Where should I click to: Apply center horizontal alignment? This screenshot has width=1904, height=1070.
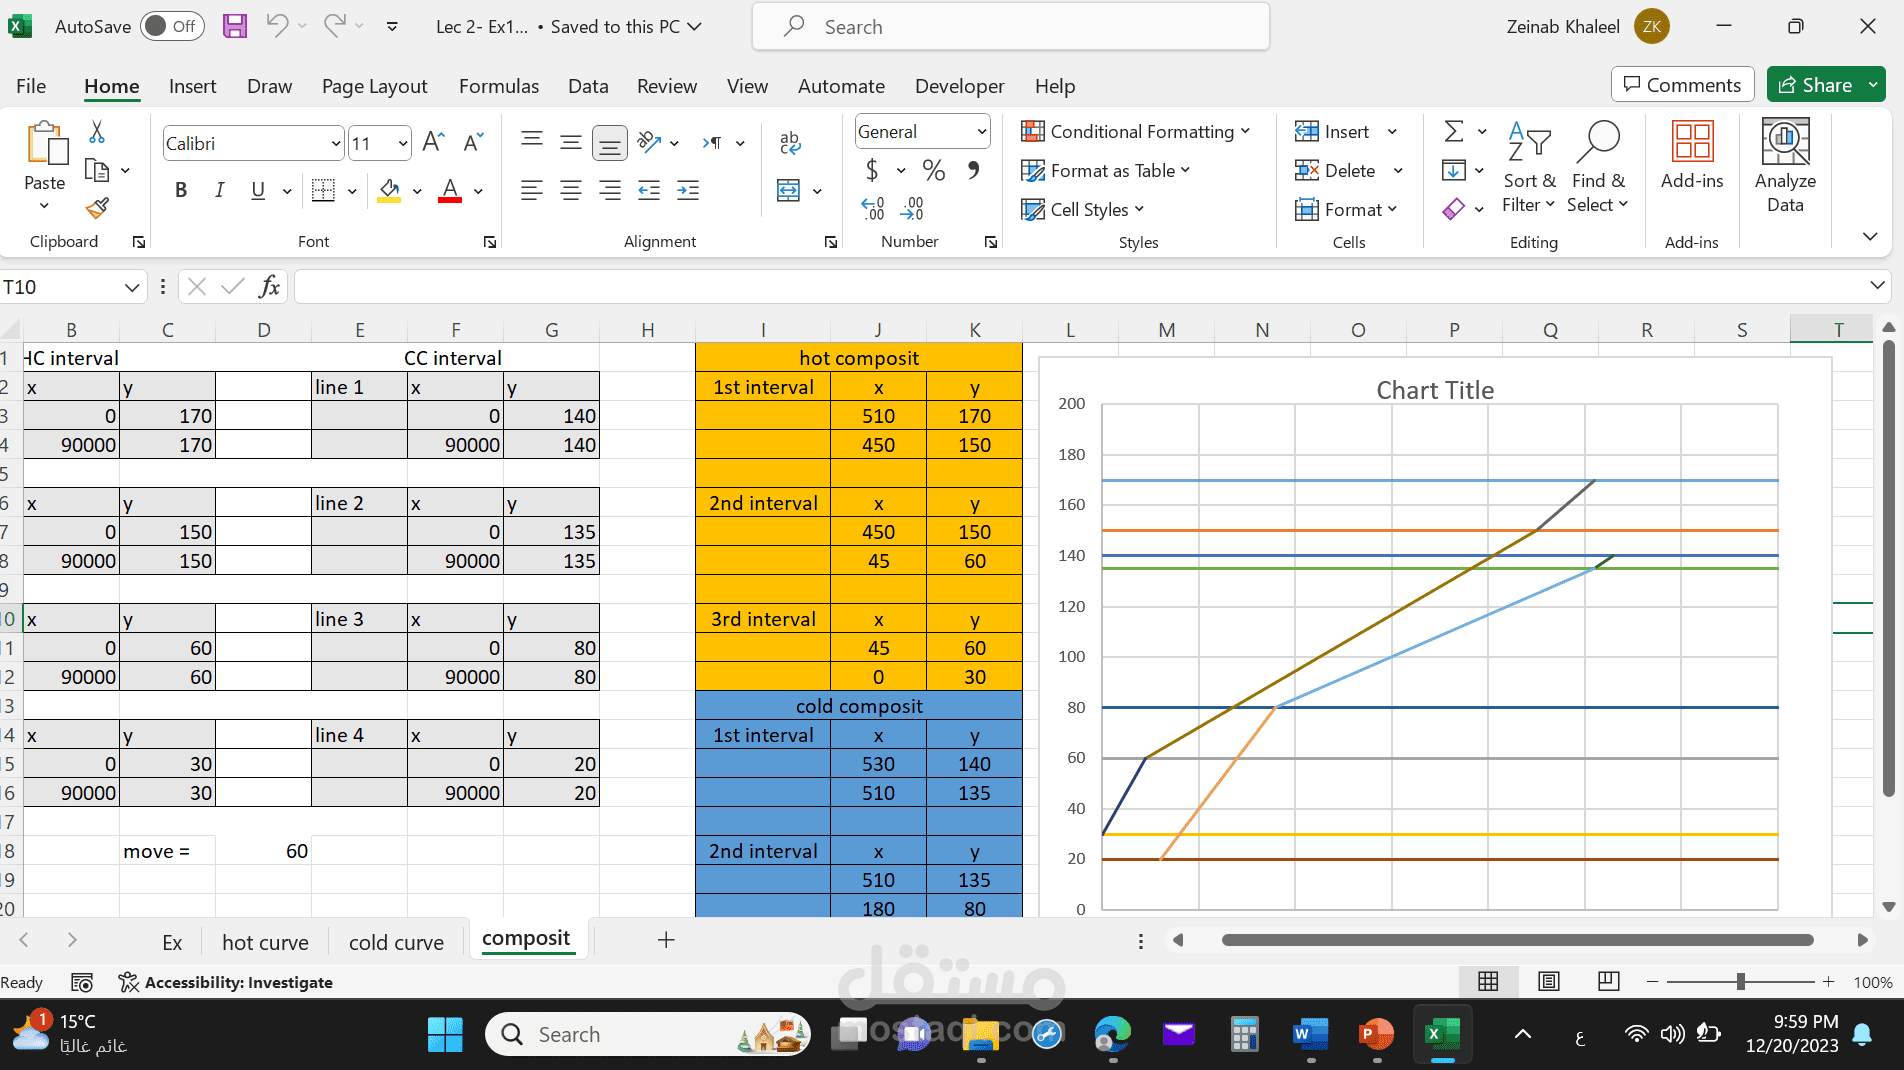coord(571,190)
